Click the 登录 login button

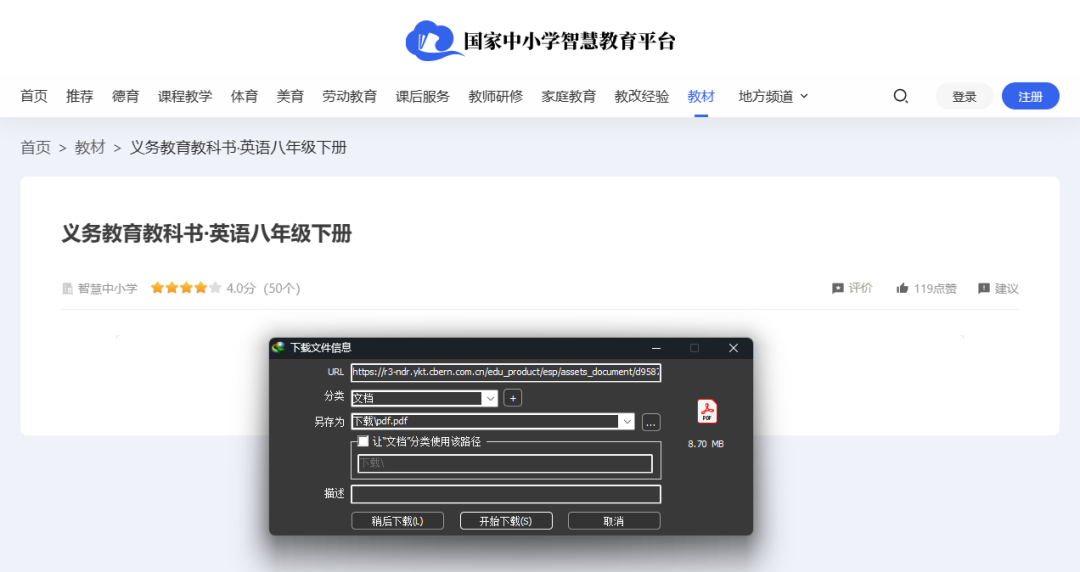coord(964,96)
